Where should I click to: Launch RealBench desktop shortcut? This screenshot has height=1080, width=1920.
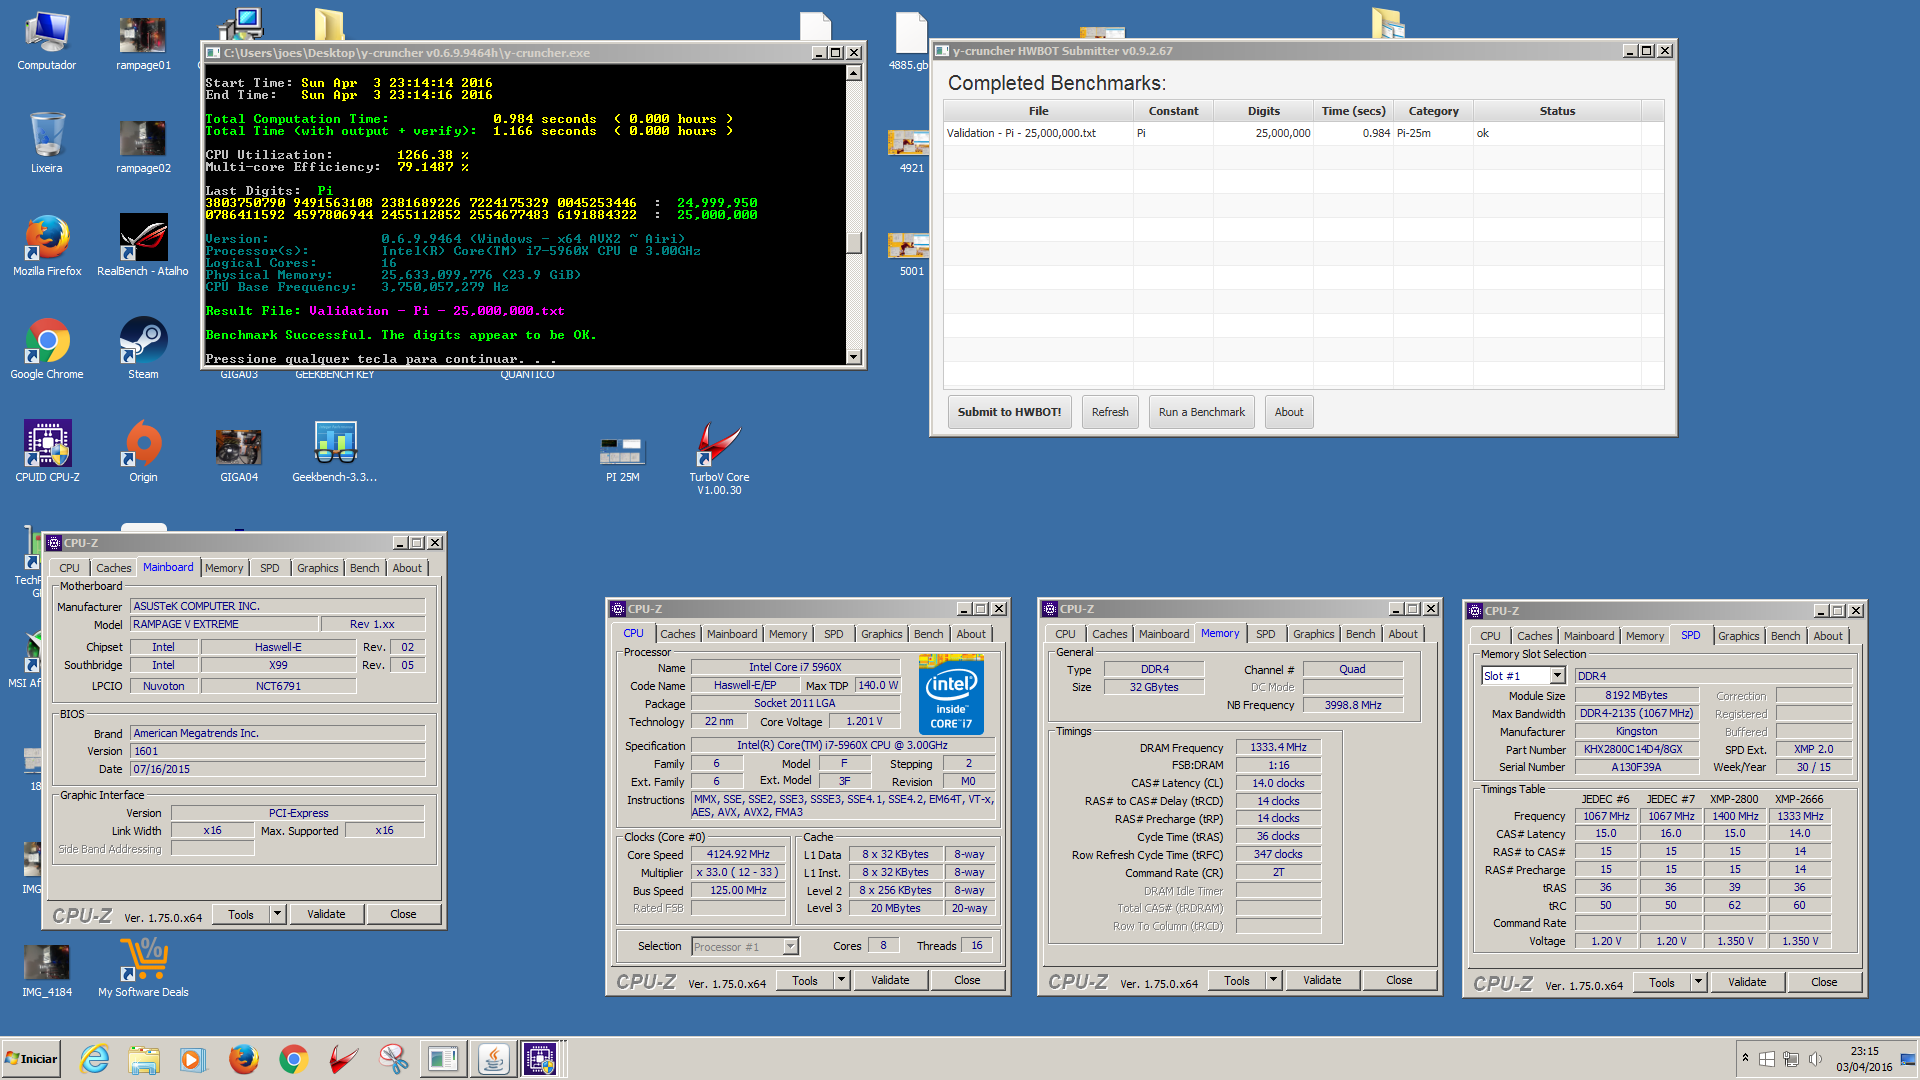pyautogui.click(x=143, y=246)
